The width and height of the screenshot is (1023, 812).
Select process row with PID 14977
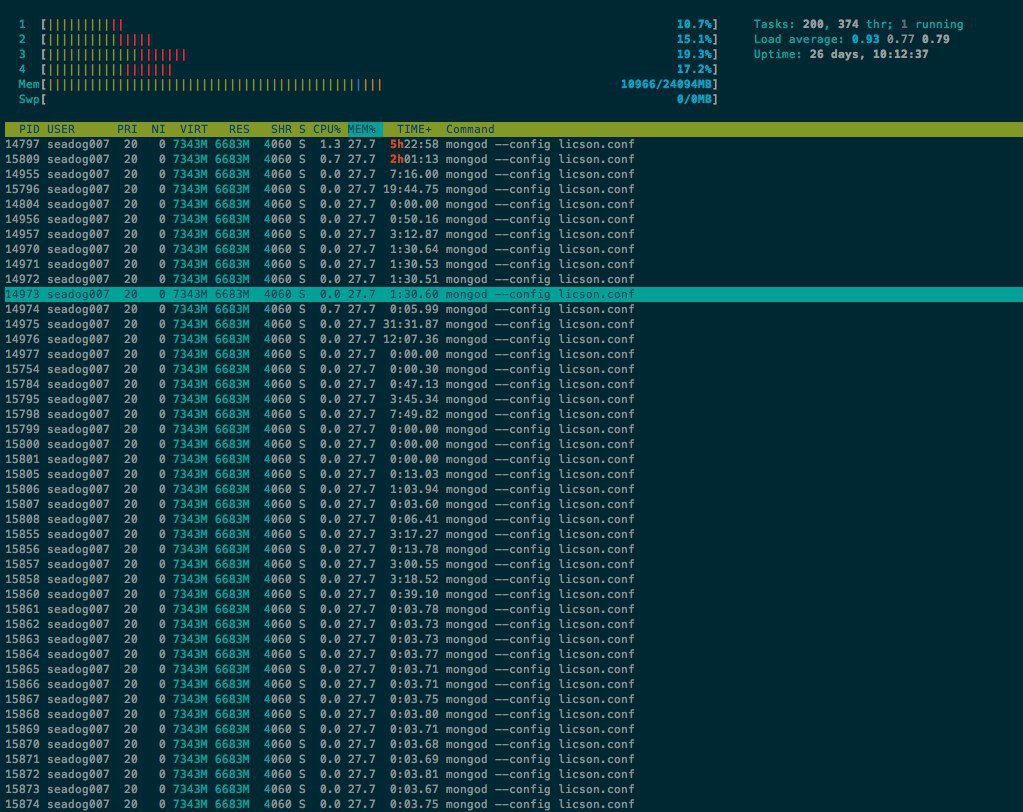[512, 354]
